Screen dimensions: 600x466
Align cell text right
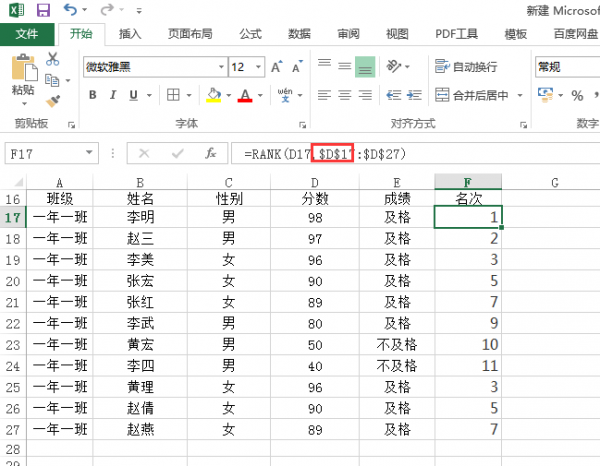[x=365, y=95]
